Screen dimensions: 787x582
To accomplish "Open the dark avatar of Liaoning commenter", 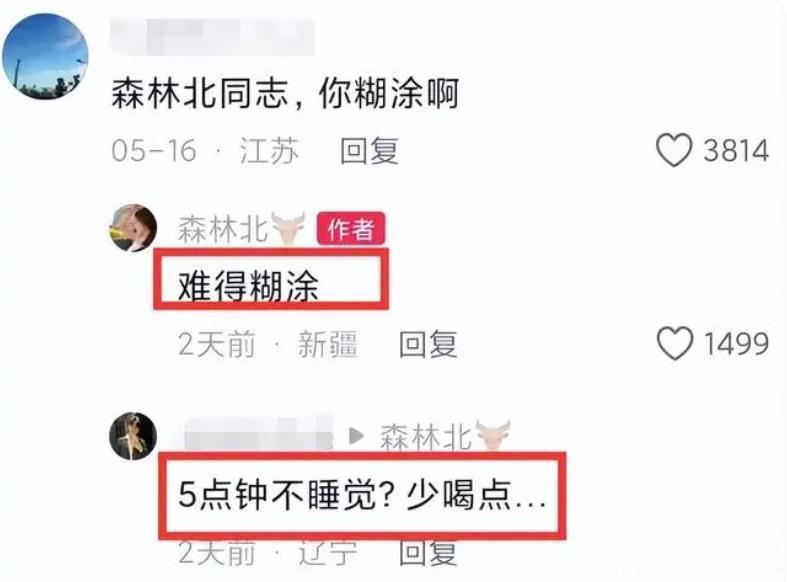I will tap(133, 436).
